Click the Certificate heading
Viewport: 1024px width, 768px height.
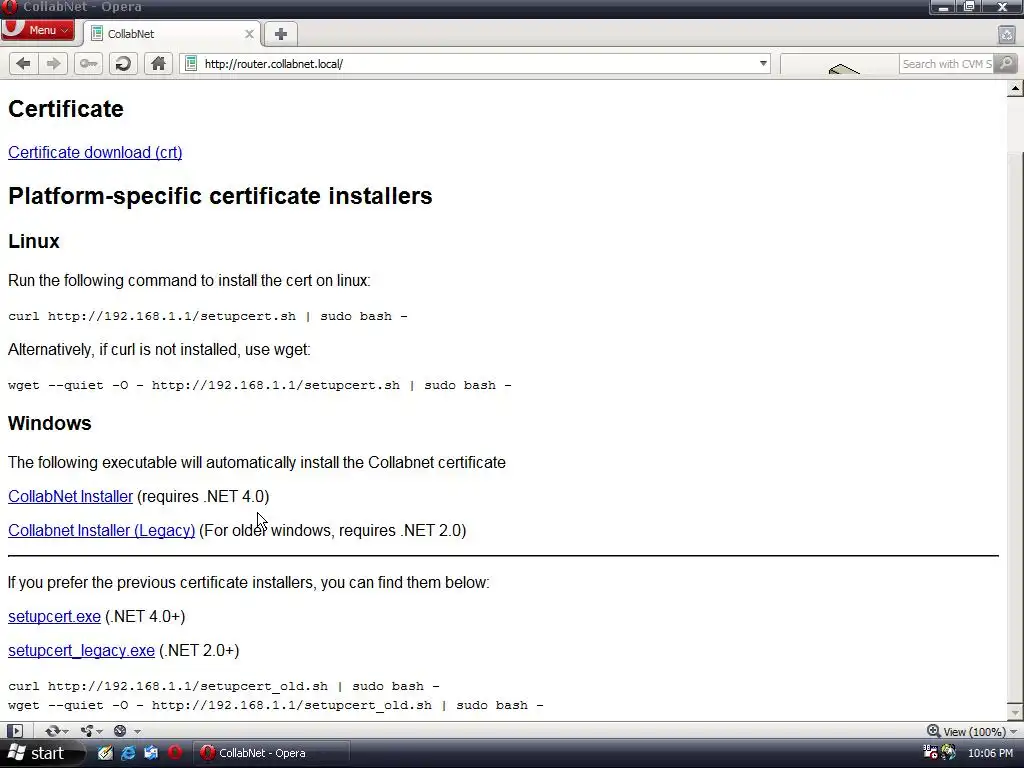66,108
